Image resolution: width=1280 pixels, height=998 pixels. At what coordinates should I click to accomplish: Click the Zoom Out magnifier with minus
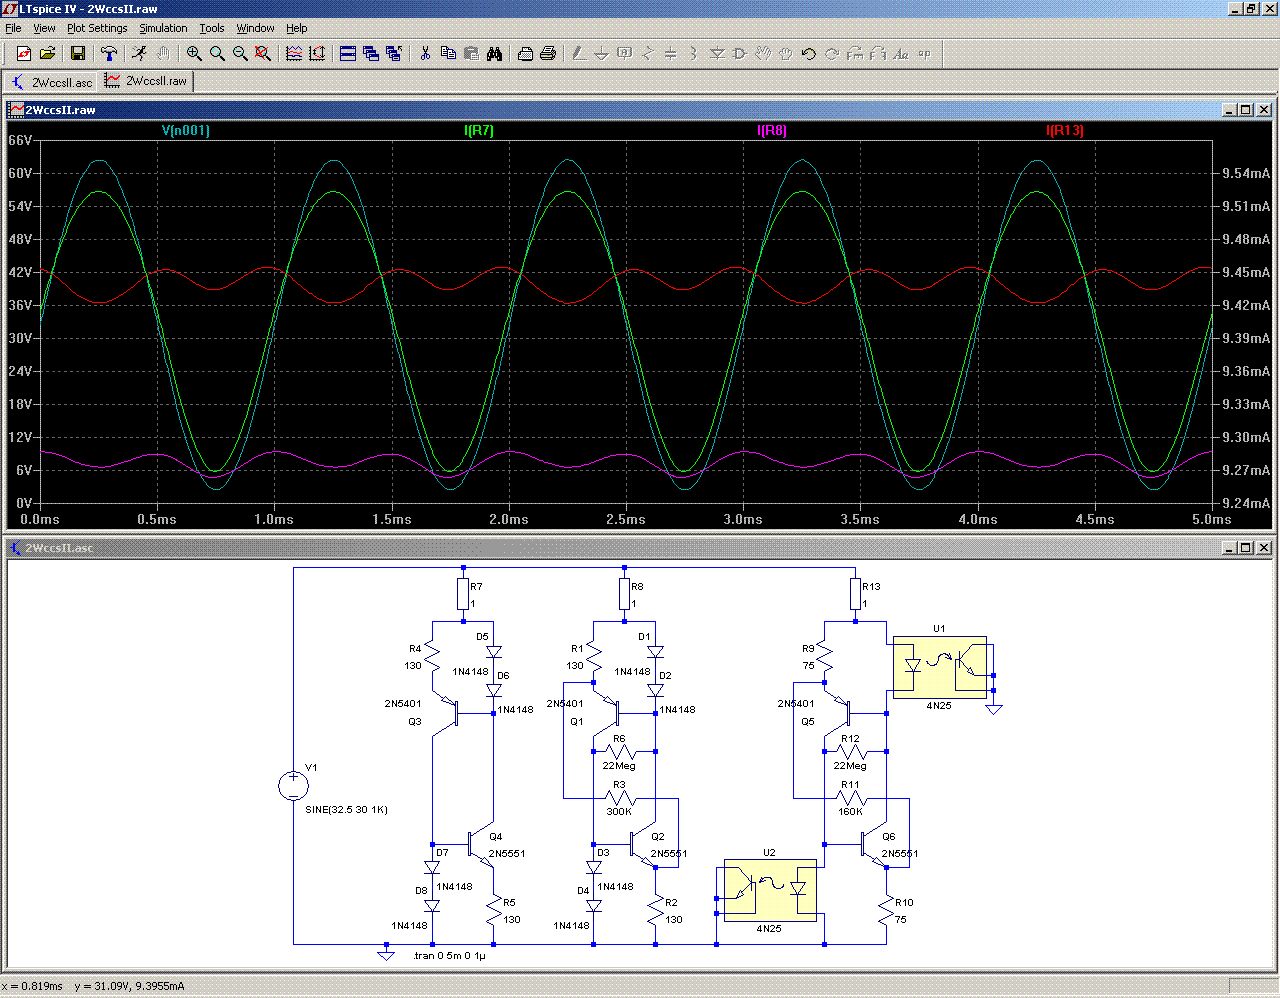(240, 54)
